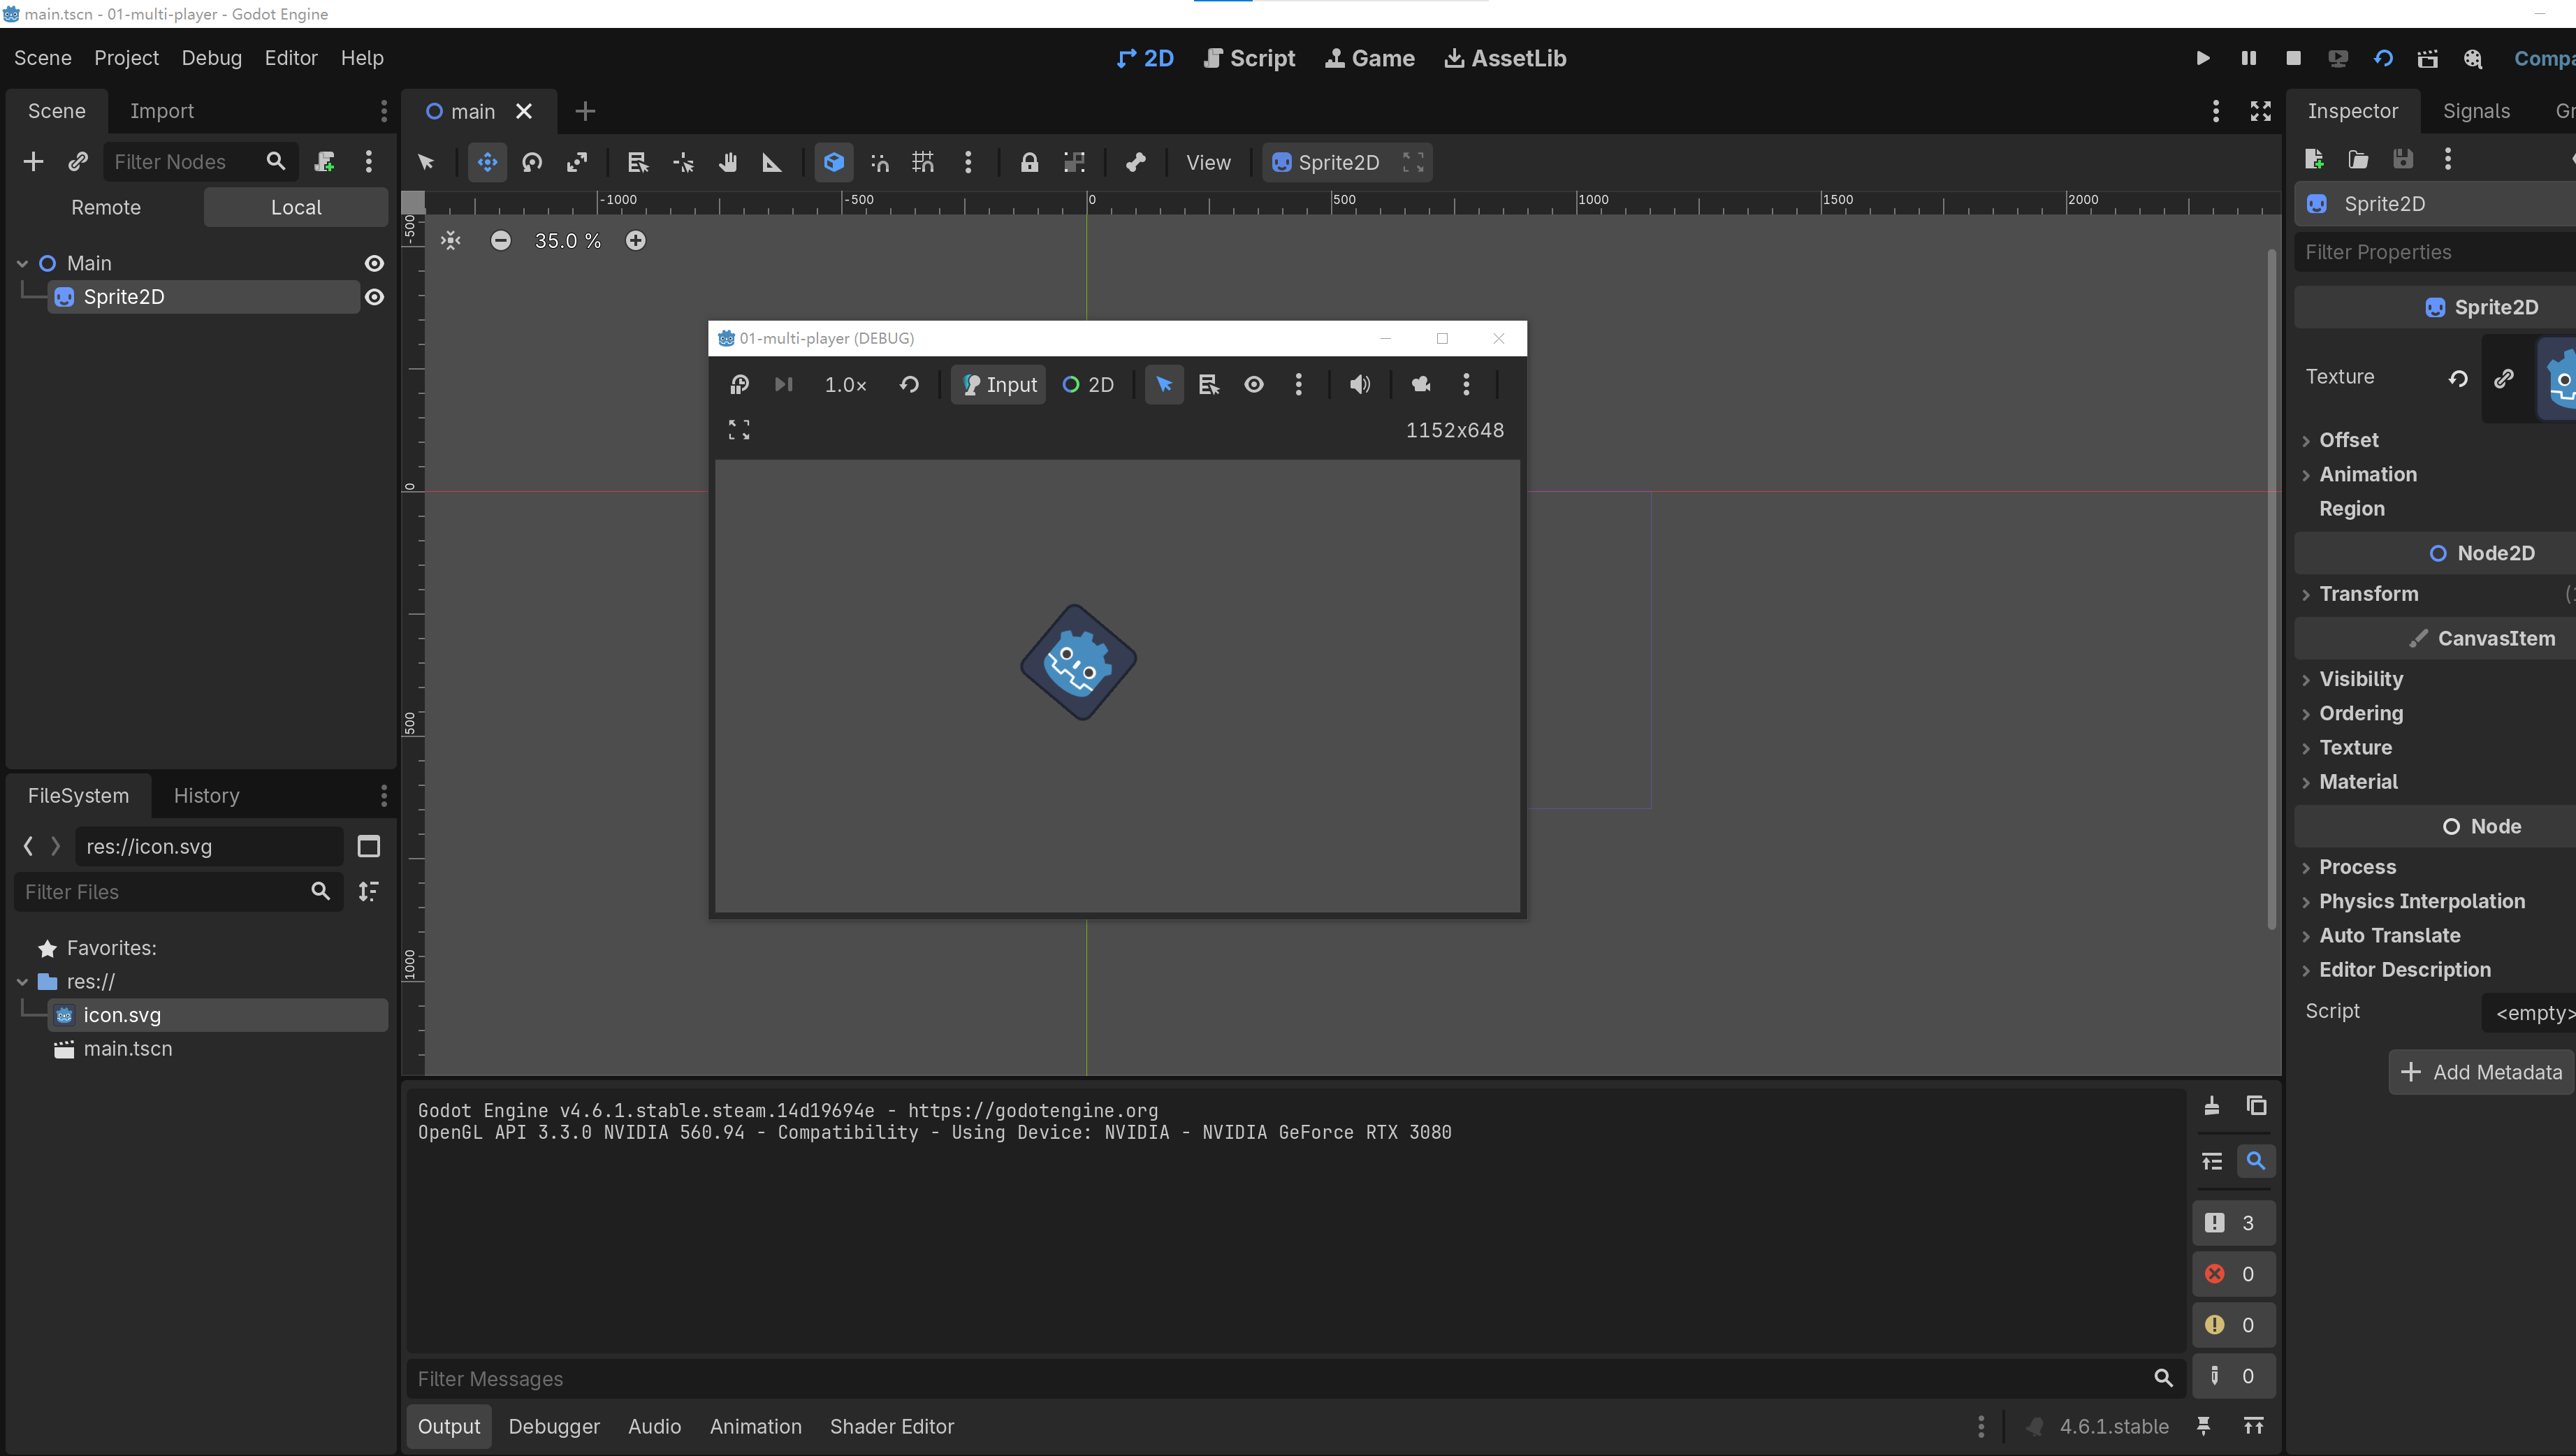2576x1456 pixels.
Task: Mute game audio with the speaker icon
Action: pos(1359,384)
